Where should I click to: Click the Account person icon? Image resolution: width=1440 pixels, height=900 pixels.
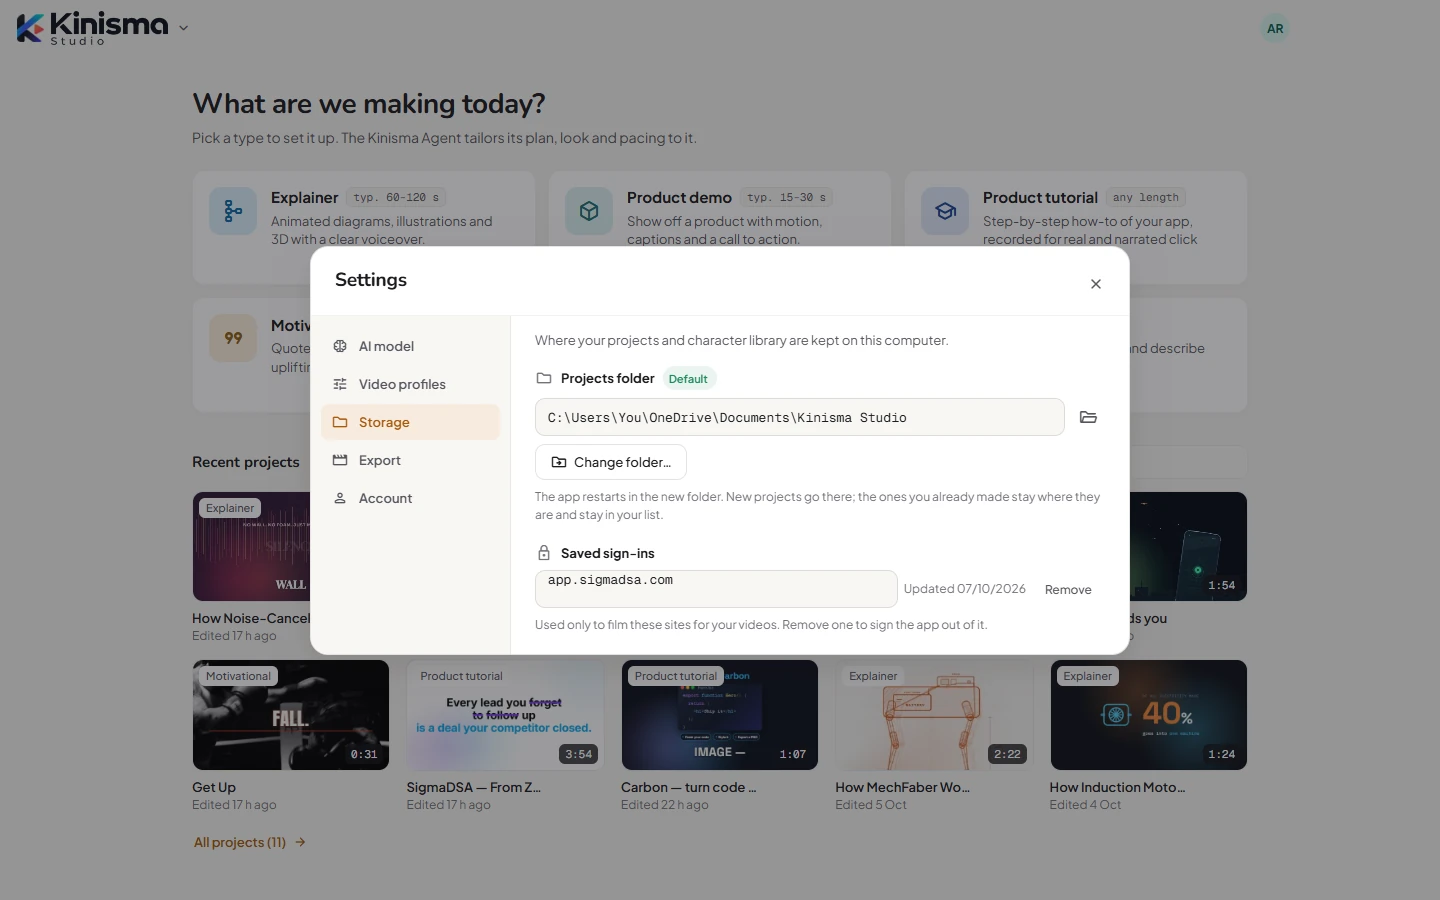point(340,498)
